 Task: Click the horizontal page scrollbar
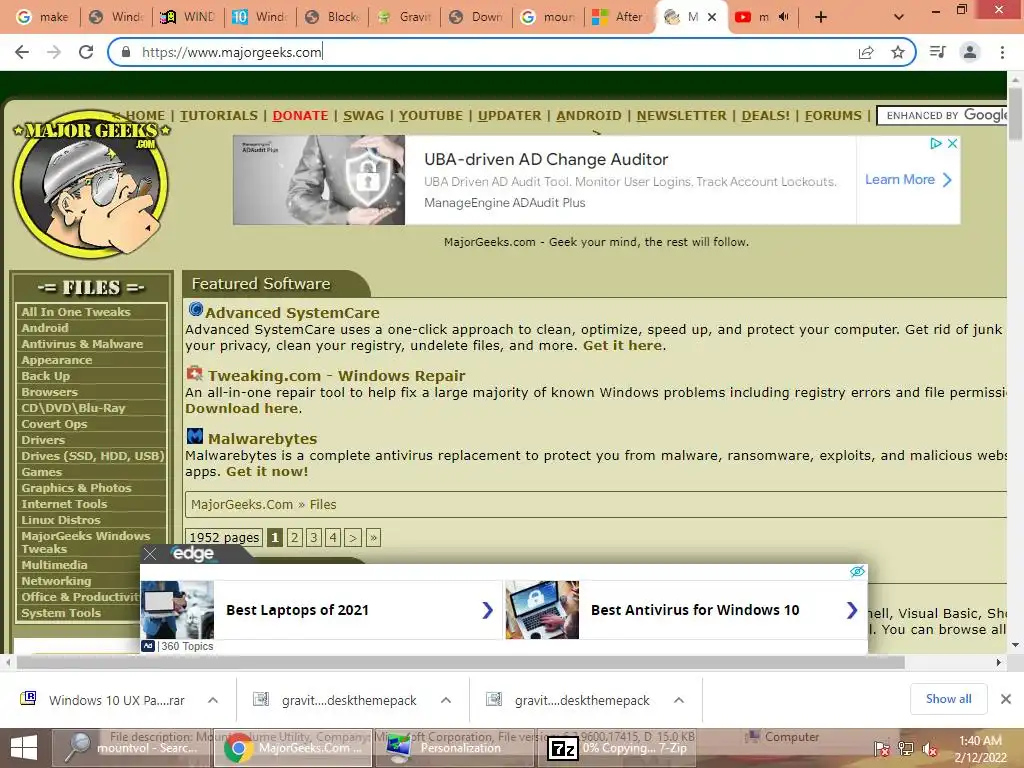coord(460,662)
